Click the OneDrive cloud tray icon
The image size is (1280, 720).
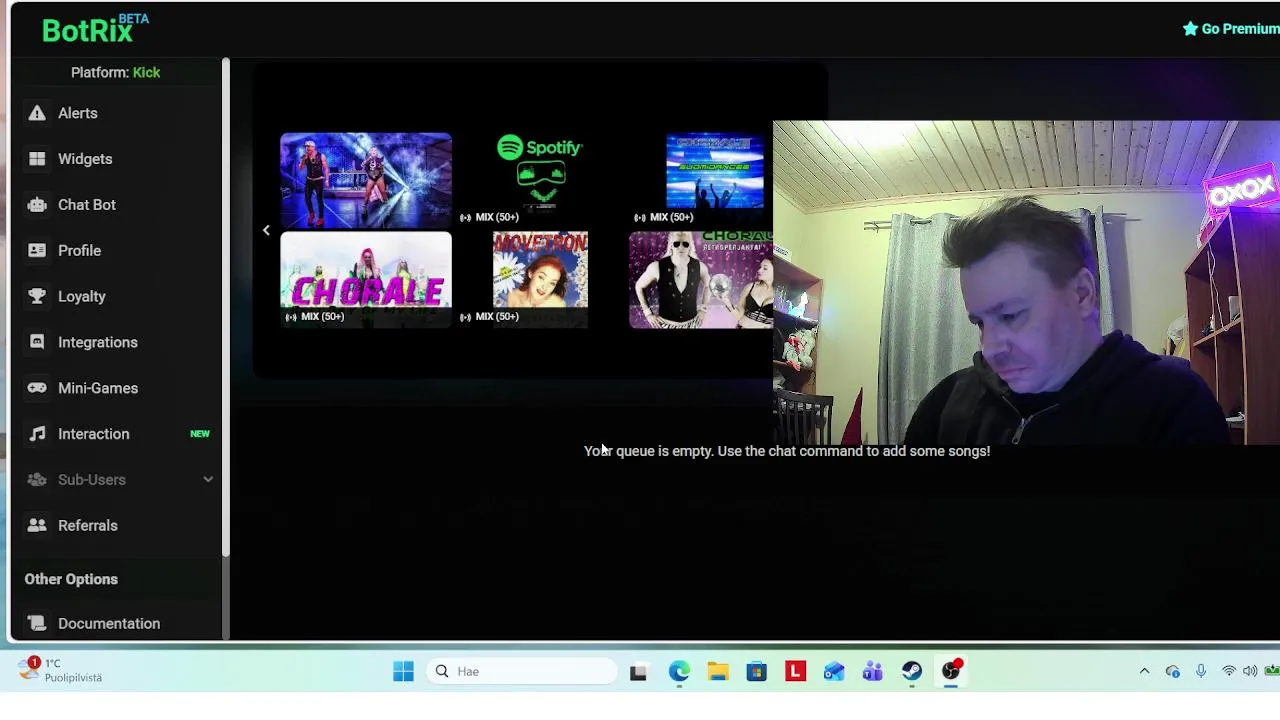[1172, 671]
